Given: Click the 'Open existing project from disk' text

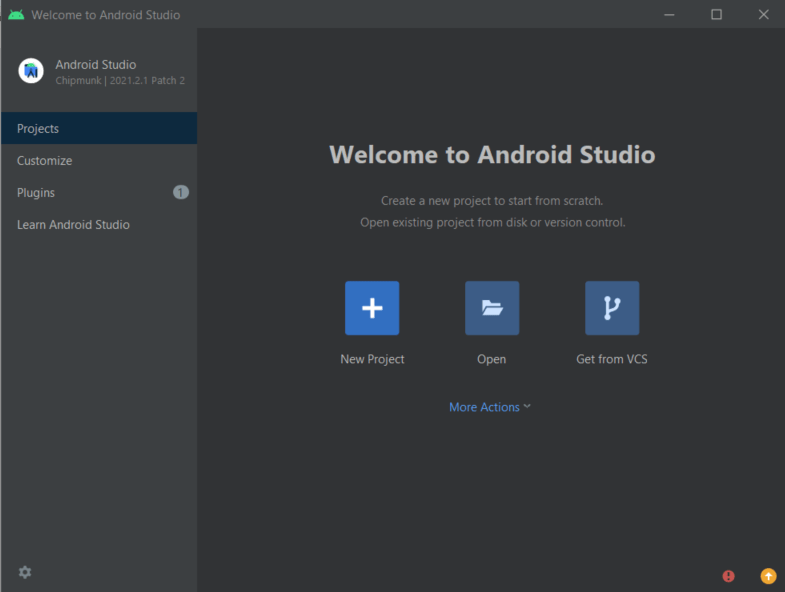Looking at the screenshot, I should 493,222.
